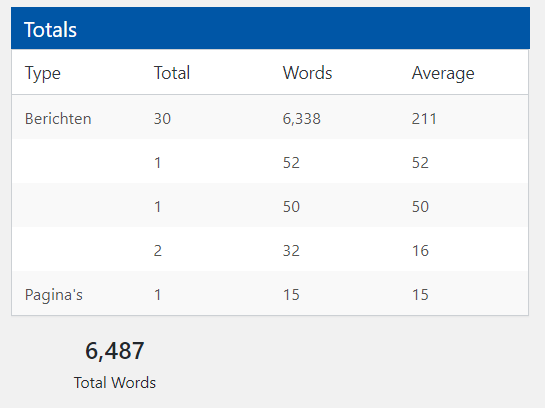
Task: Select the Total column header
Action: pos(172,73)
